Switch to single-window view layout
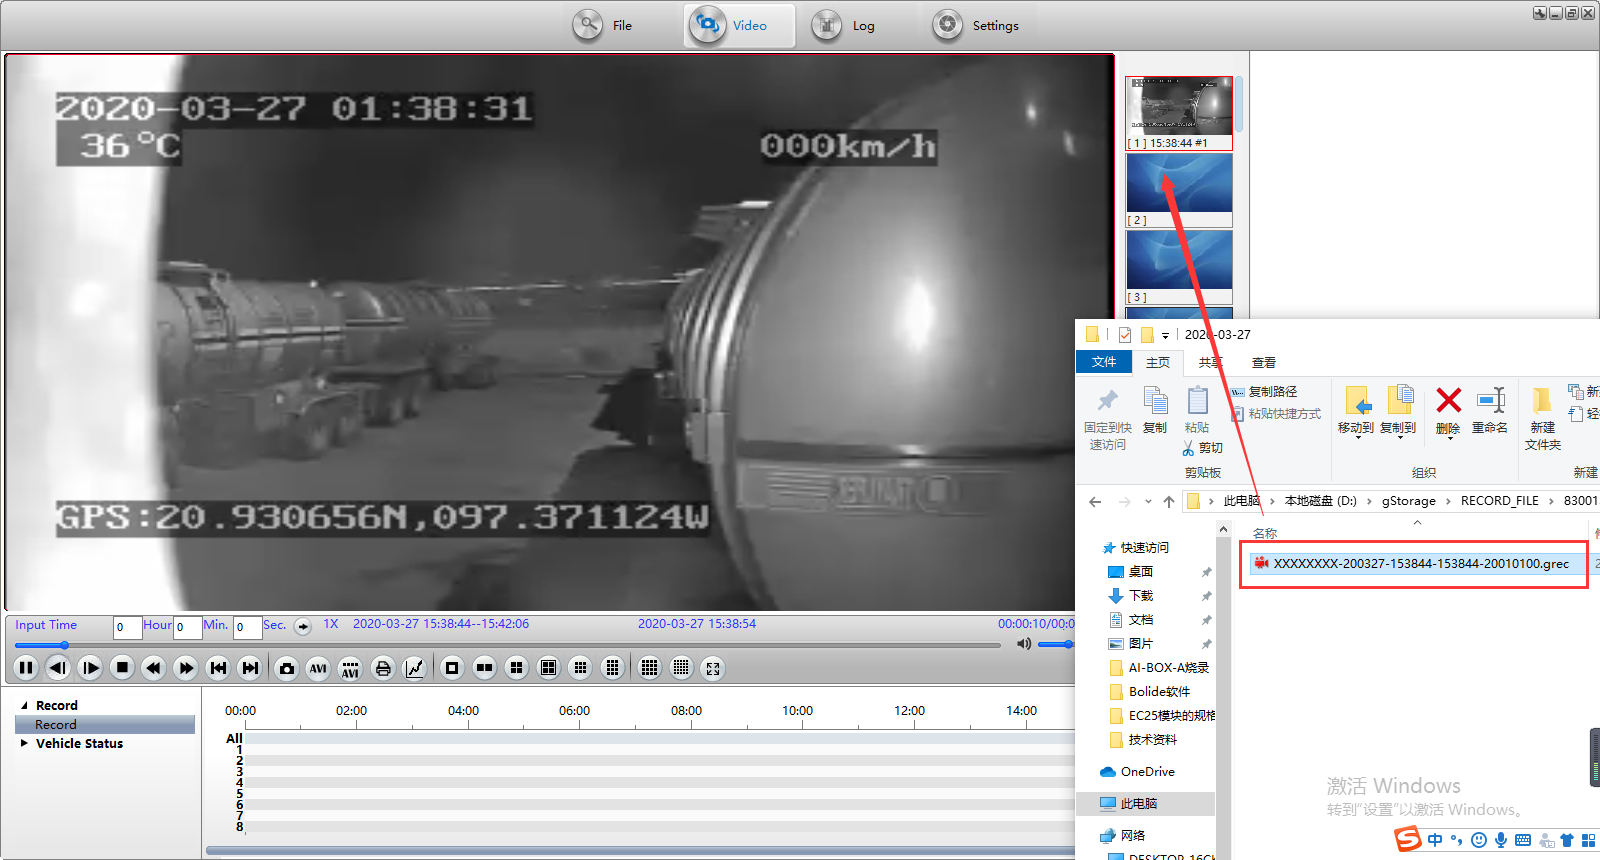 click(x=452, y=668)
